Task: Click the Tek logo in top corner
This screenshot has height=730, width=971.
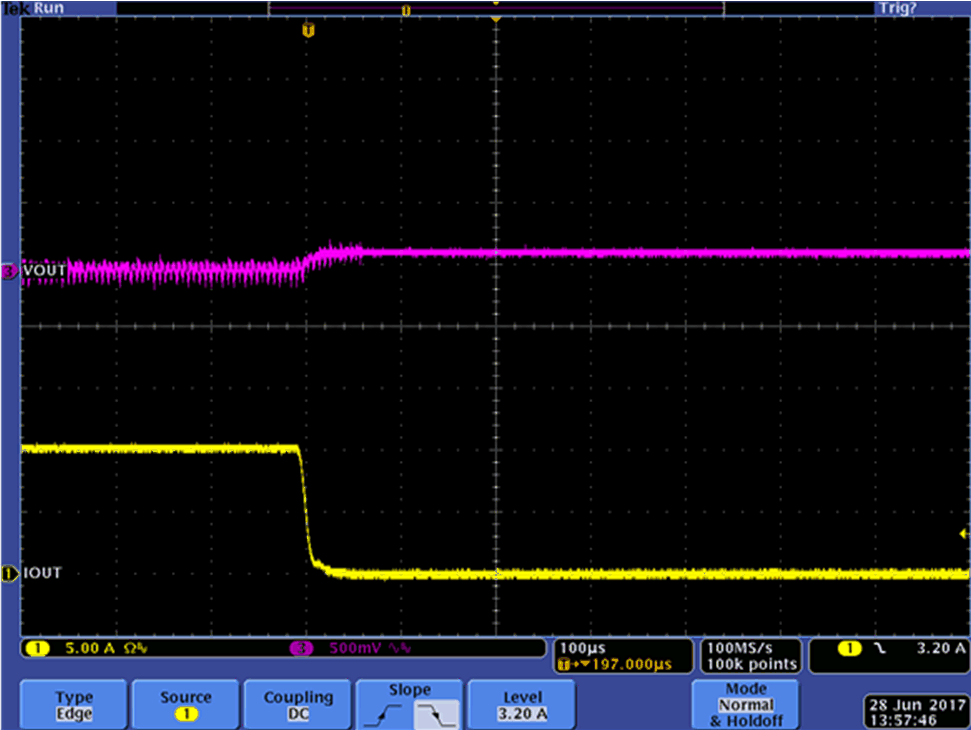Action: pyautogui.click(x=16, y=8)
